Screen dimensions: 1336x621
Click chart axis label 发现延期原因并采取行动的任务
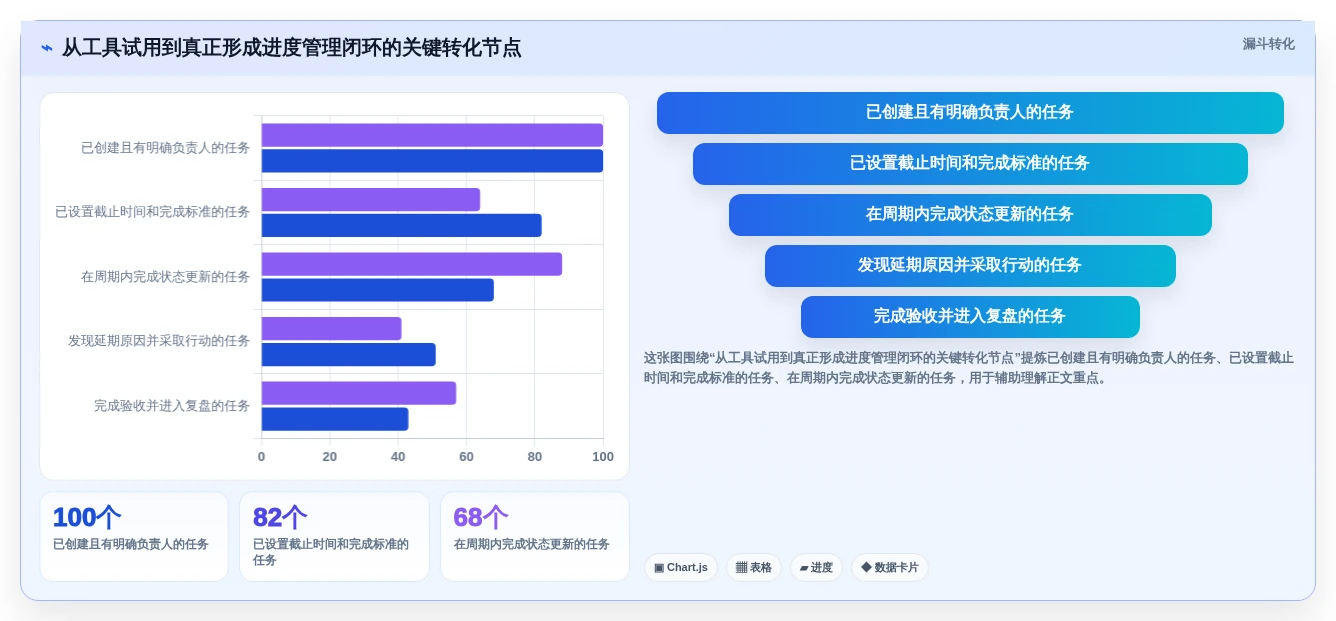click(x=159, y=341)
